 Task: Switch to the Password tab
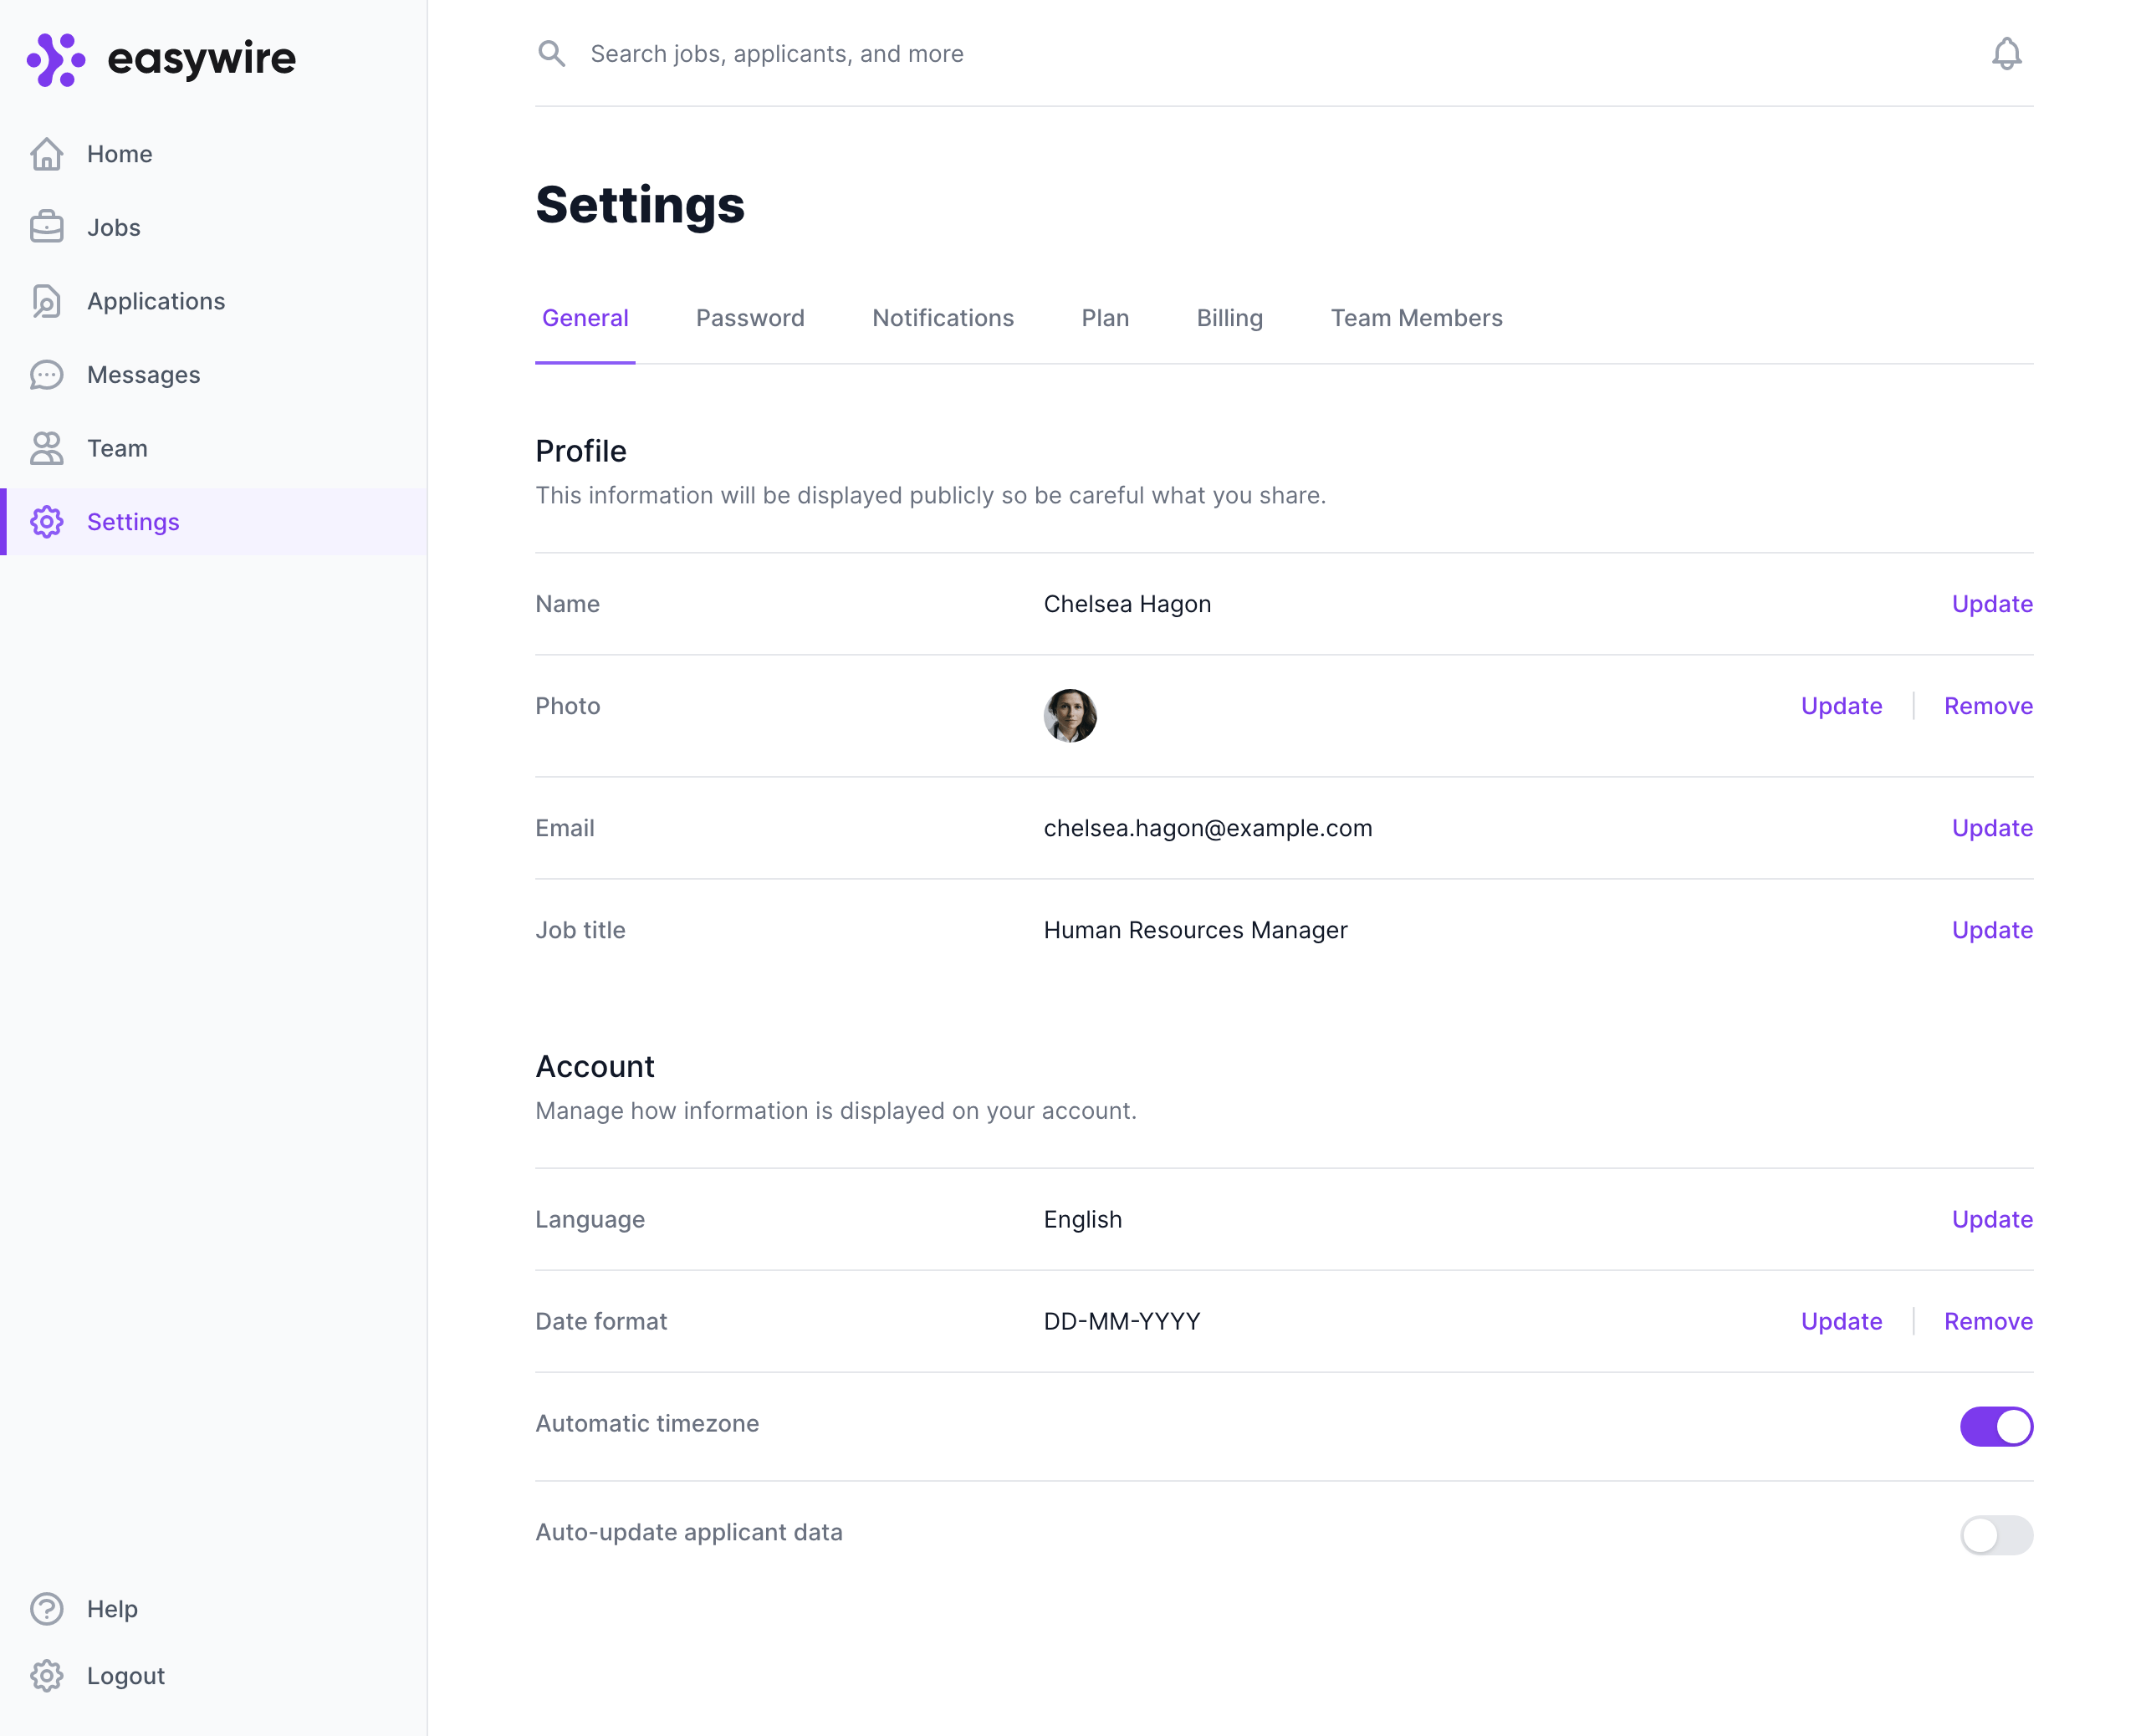pos(749,318)
